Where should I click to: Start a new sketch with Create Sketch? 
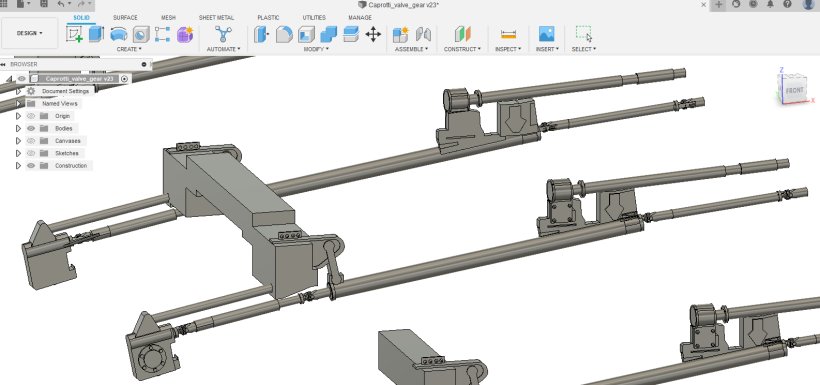75,35
